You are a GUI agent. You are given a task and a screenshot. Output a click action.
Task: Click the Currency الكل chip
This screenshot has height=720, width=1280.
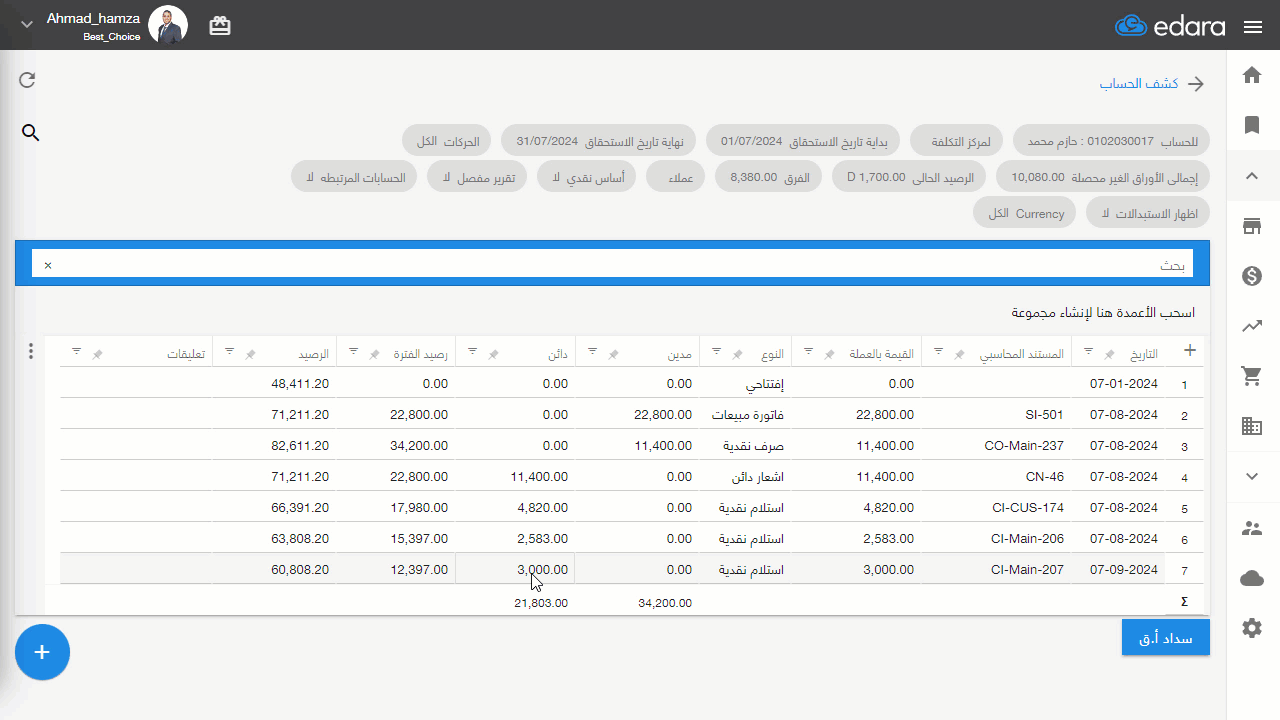[1025, 213]
